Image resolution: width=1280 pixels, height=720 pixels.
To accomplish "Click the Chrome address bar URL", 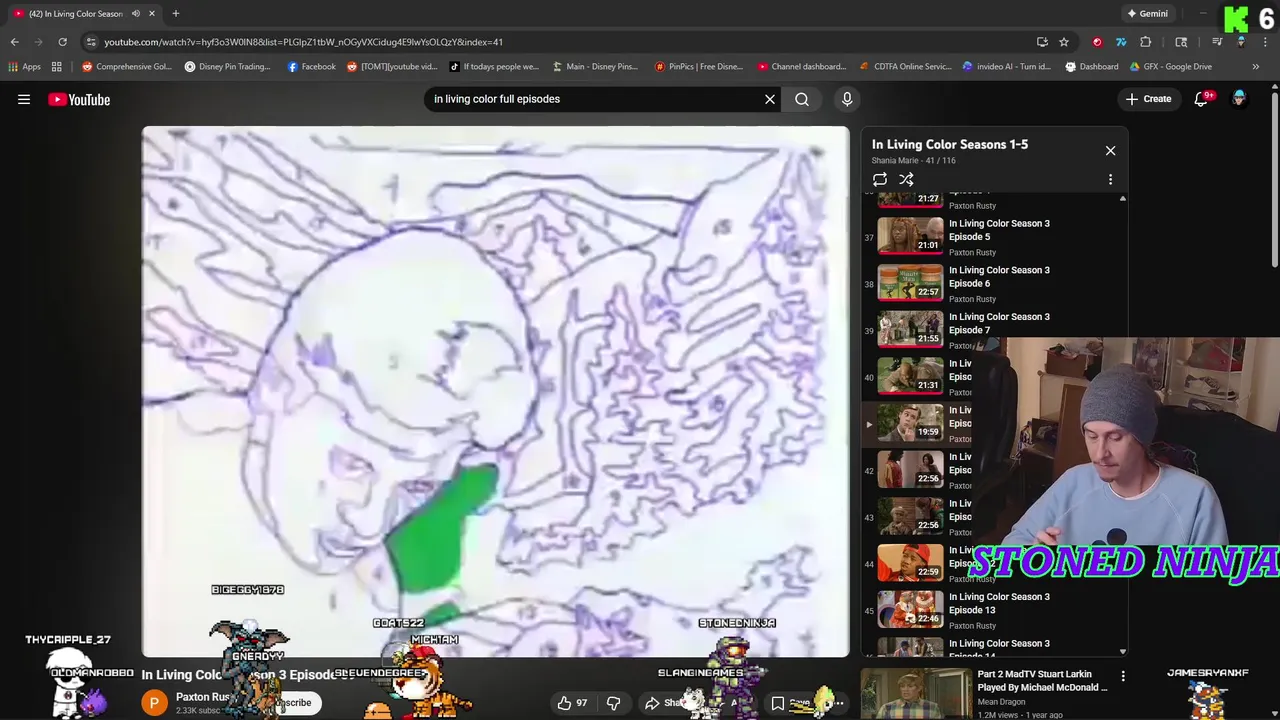I will [303, 42].
